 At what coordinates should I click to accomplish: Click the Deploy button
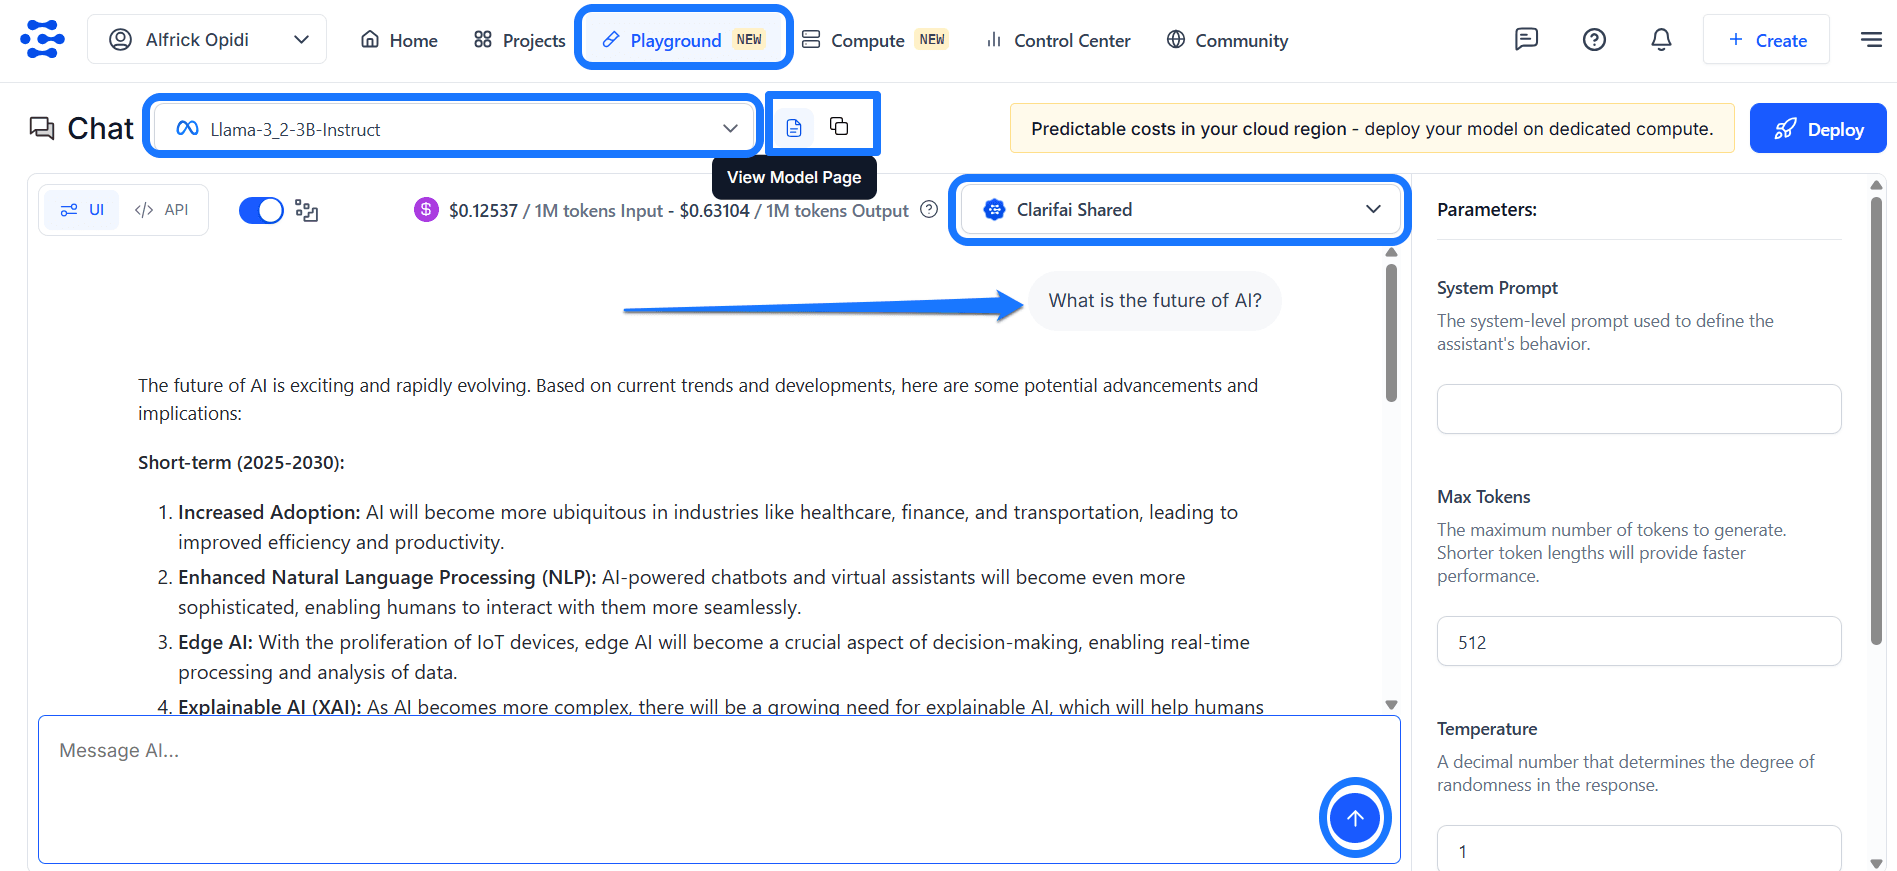[1818, 128]
